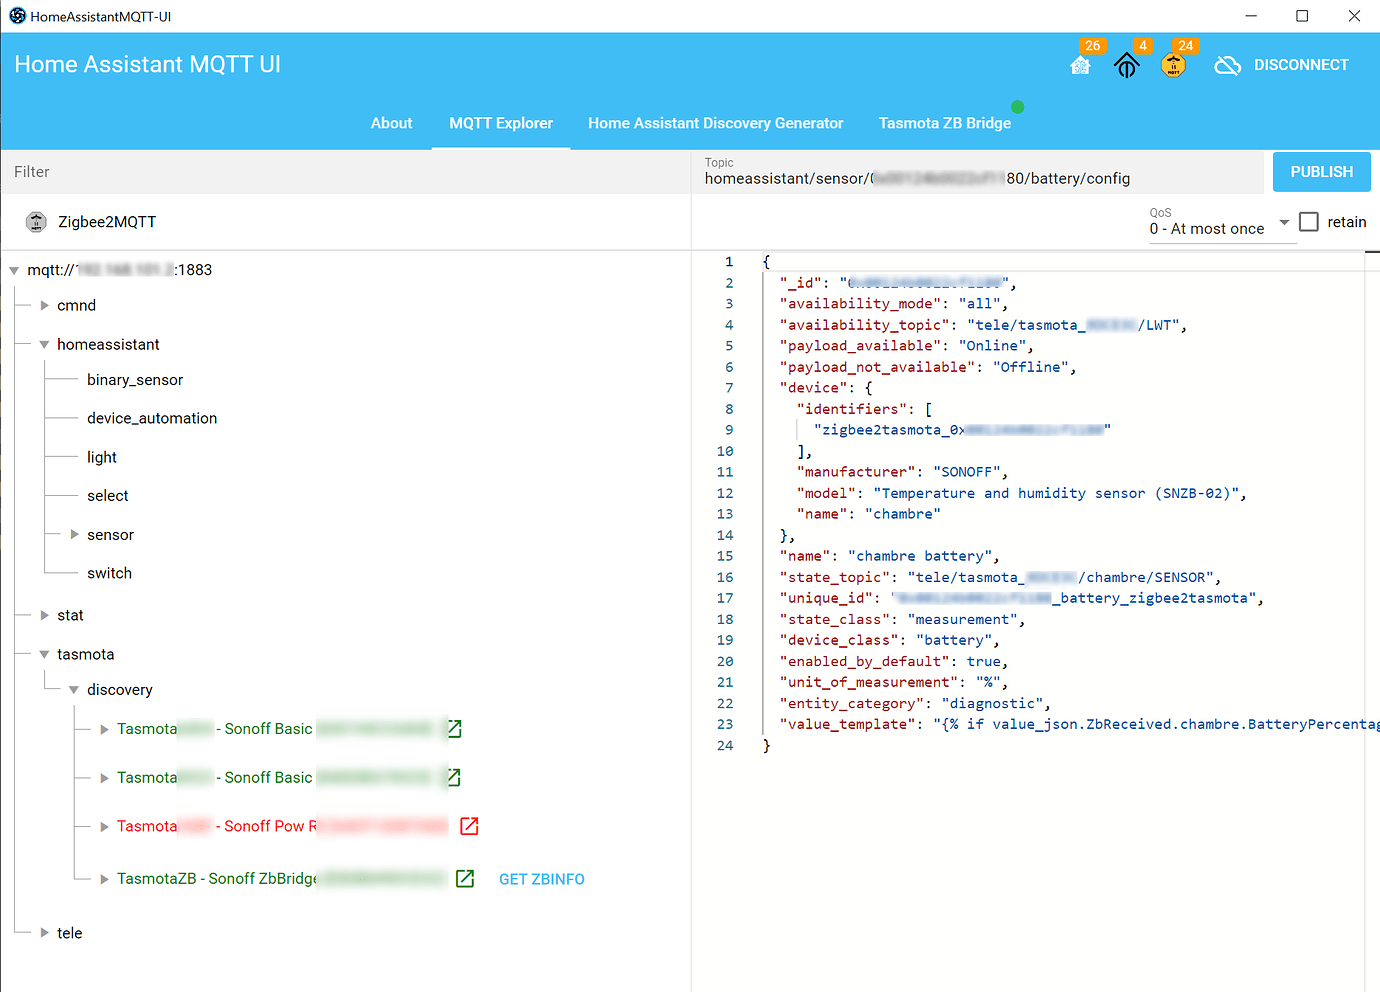Collapse the tasmota topic node

click(x=44, y=654)
